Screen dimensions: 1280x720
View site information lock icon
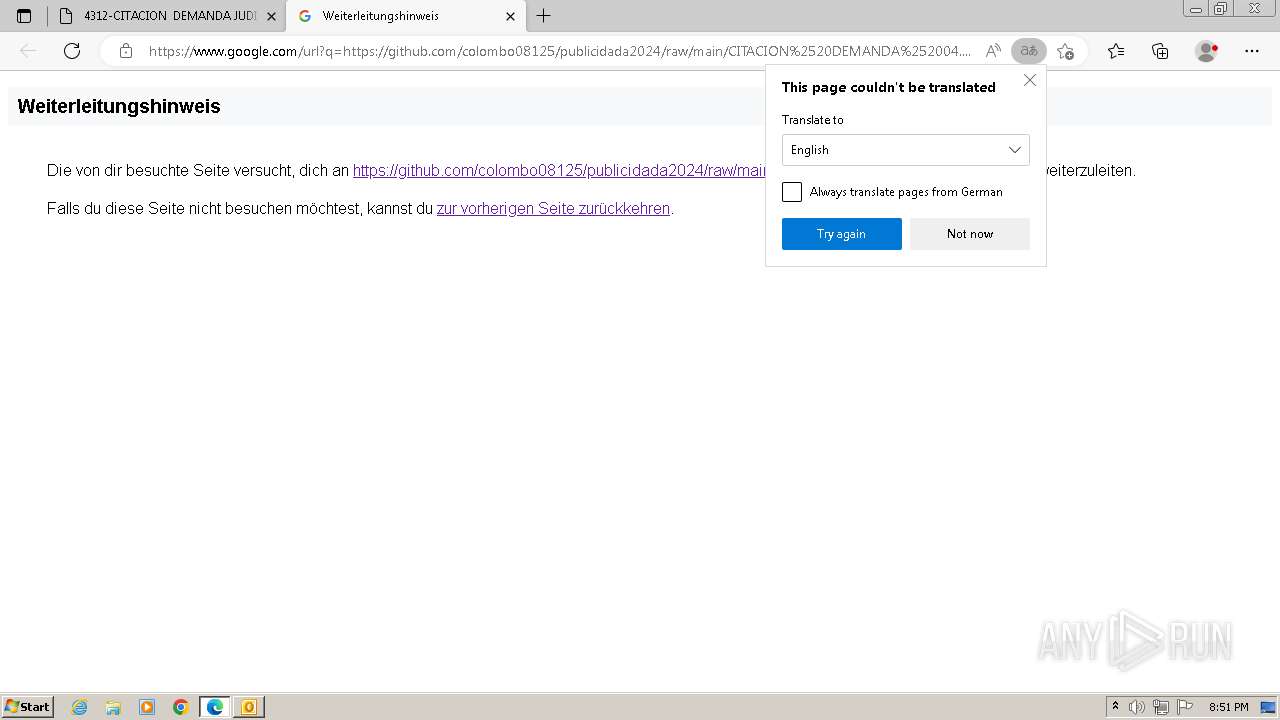[x=125, y=51]
